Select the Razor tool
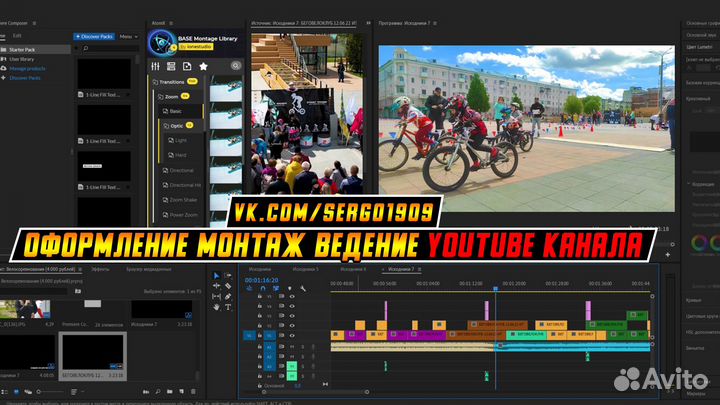The height and width of the screenshot is (405, 720). tap(228, 286)
